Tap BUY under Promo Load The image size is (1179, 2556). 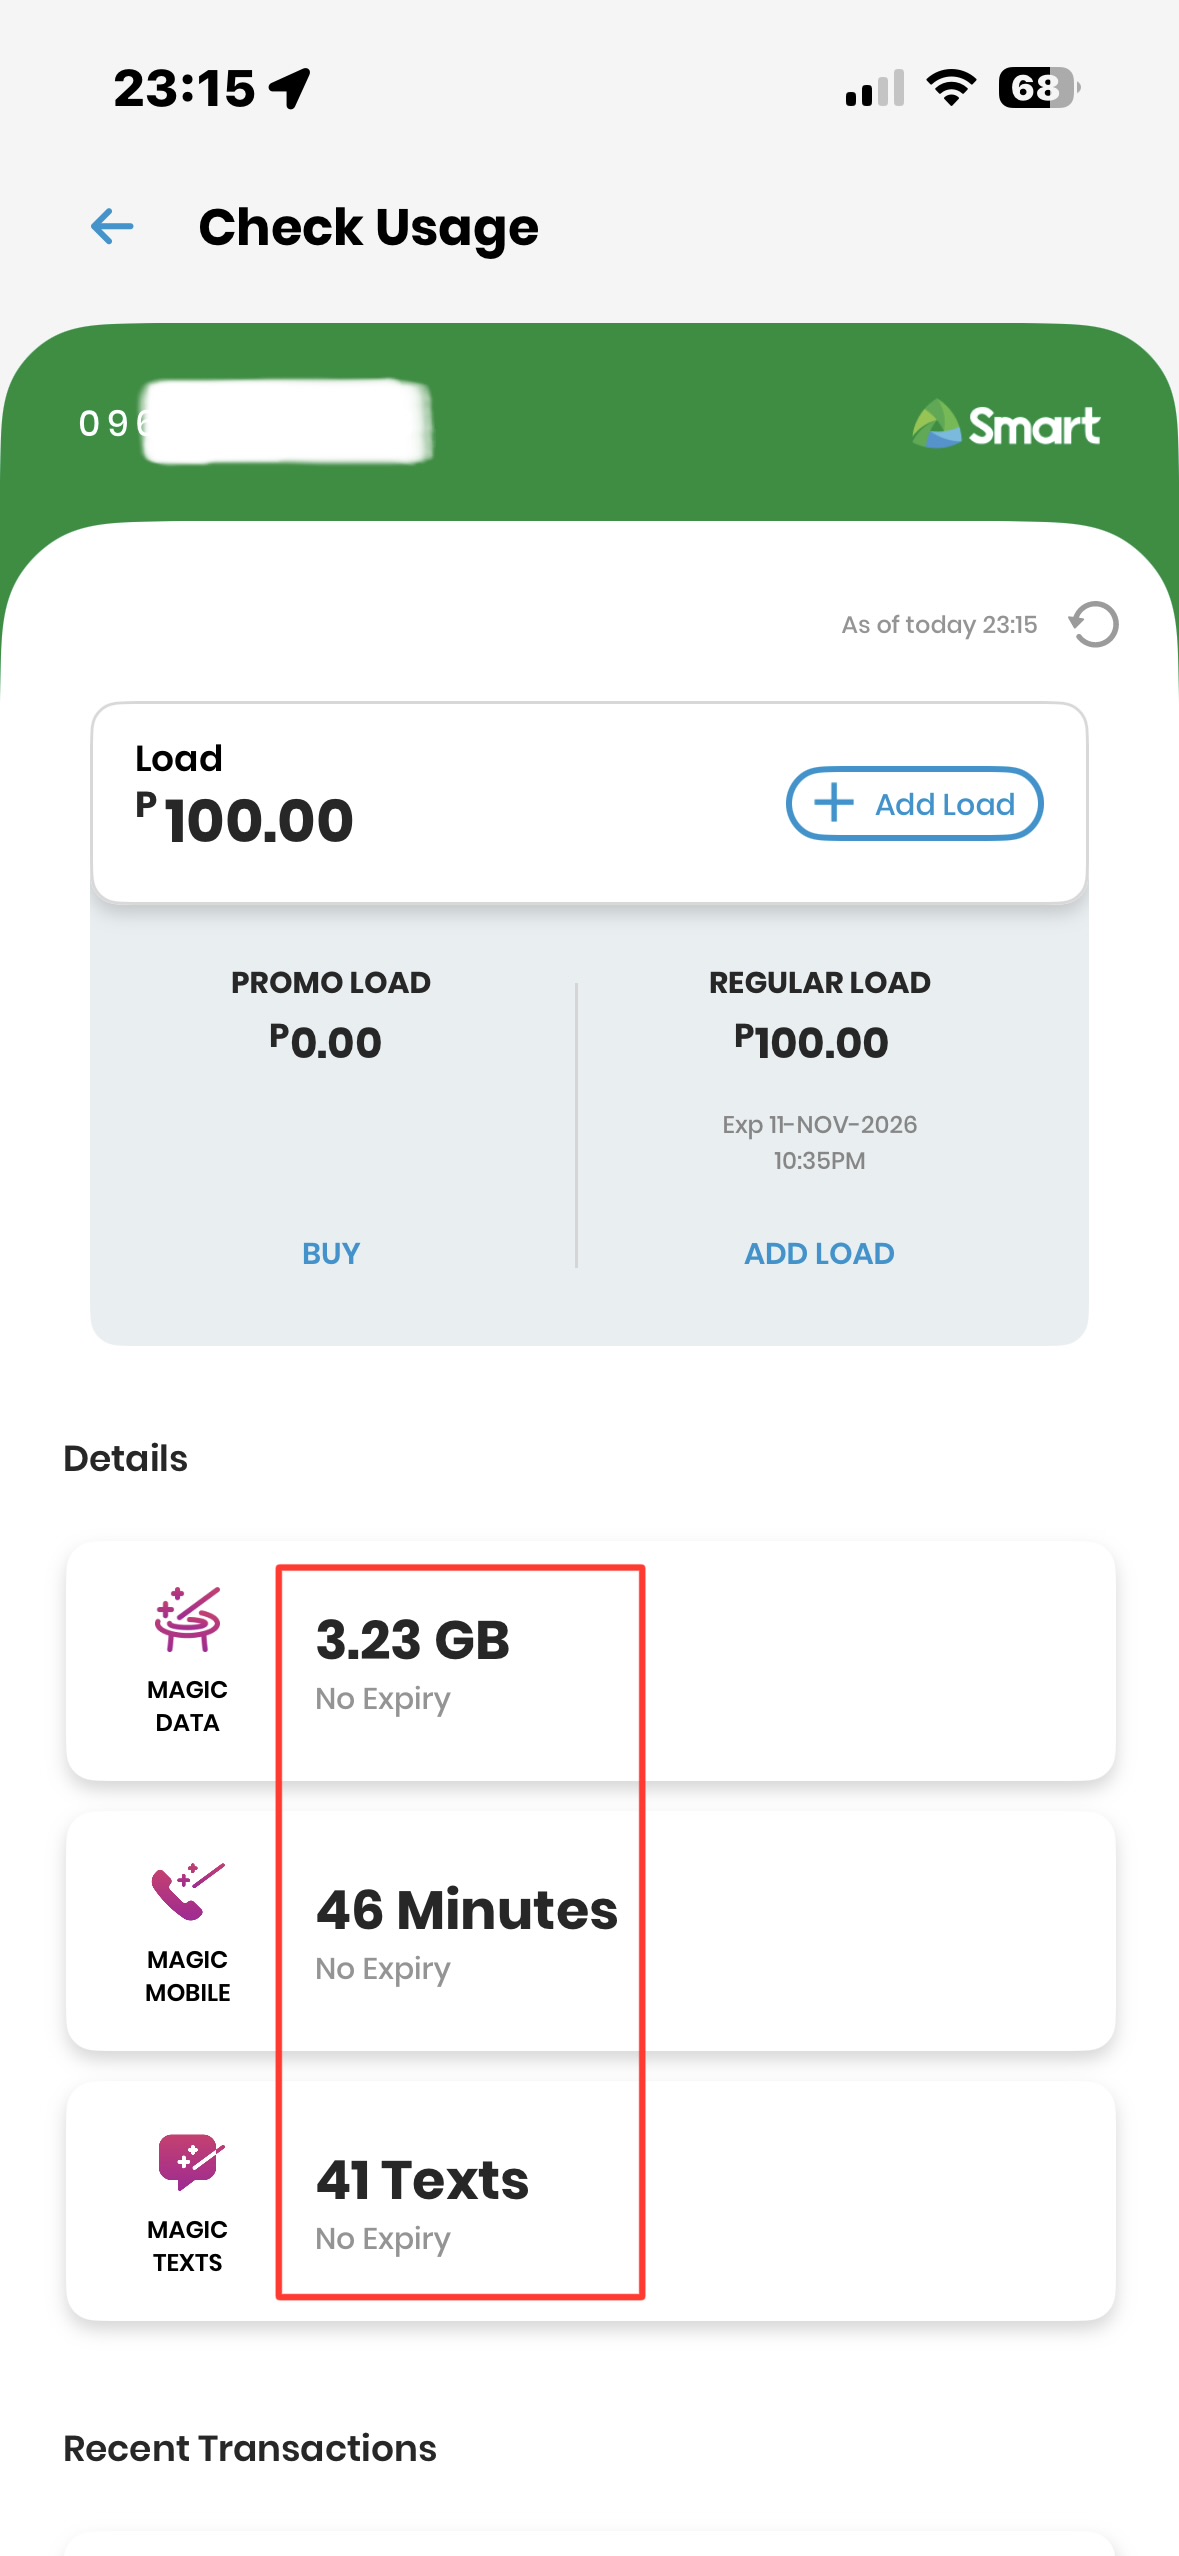click(x=331, y=1253)
